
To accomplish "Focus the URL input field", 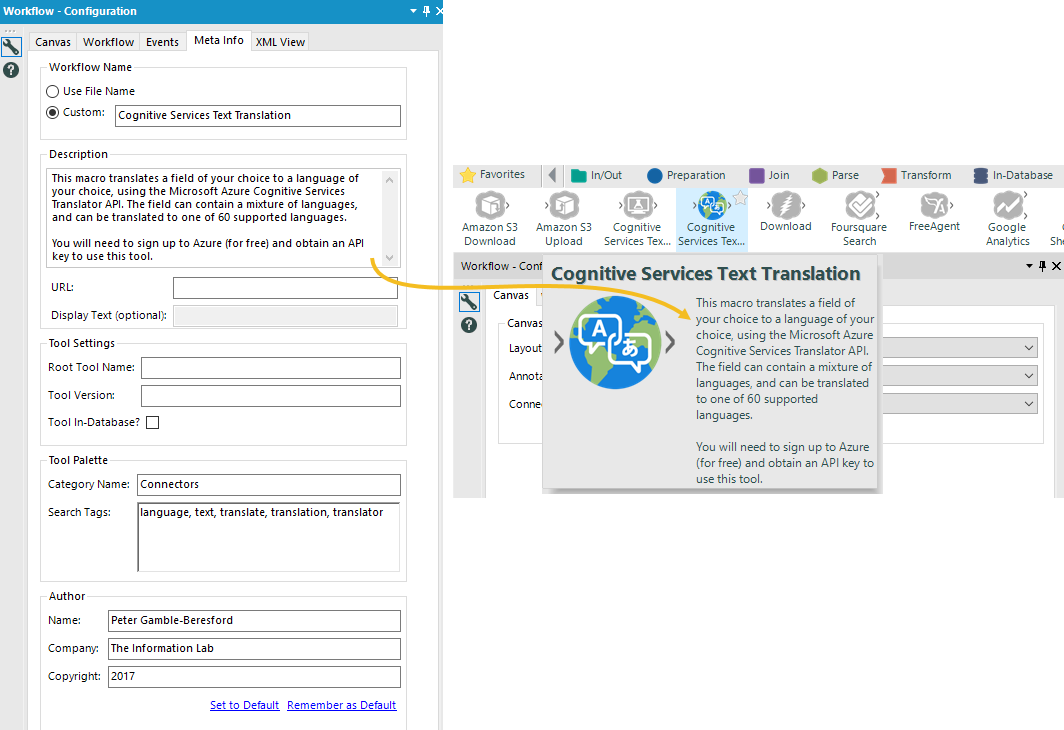I will click(285, 288).
